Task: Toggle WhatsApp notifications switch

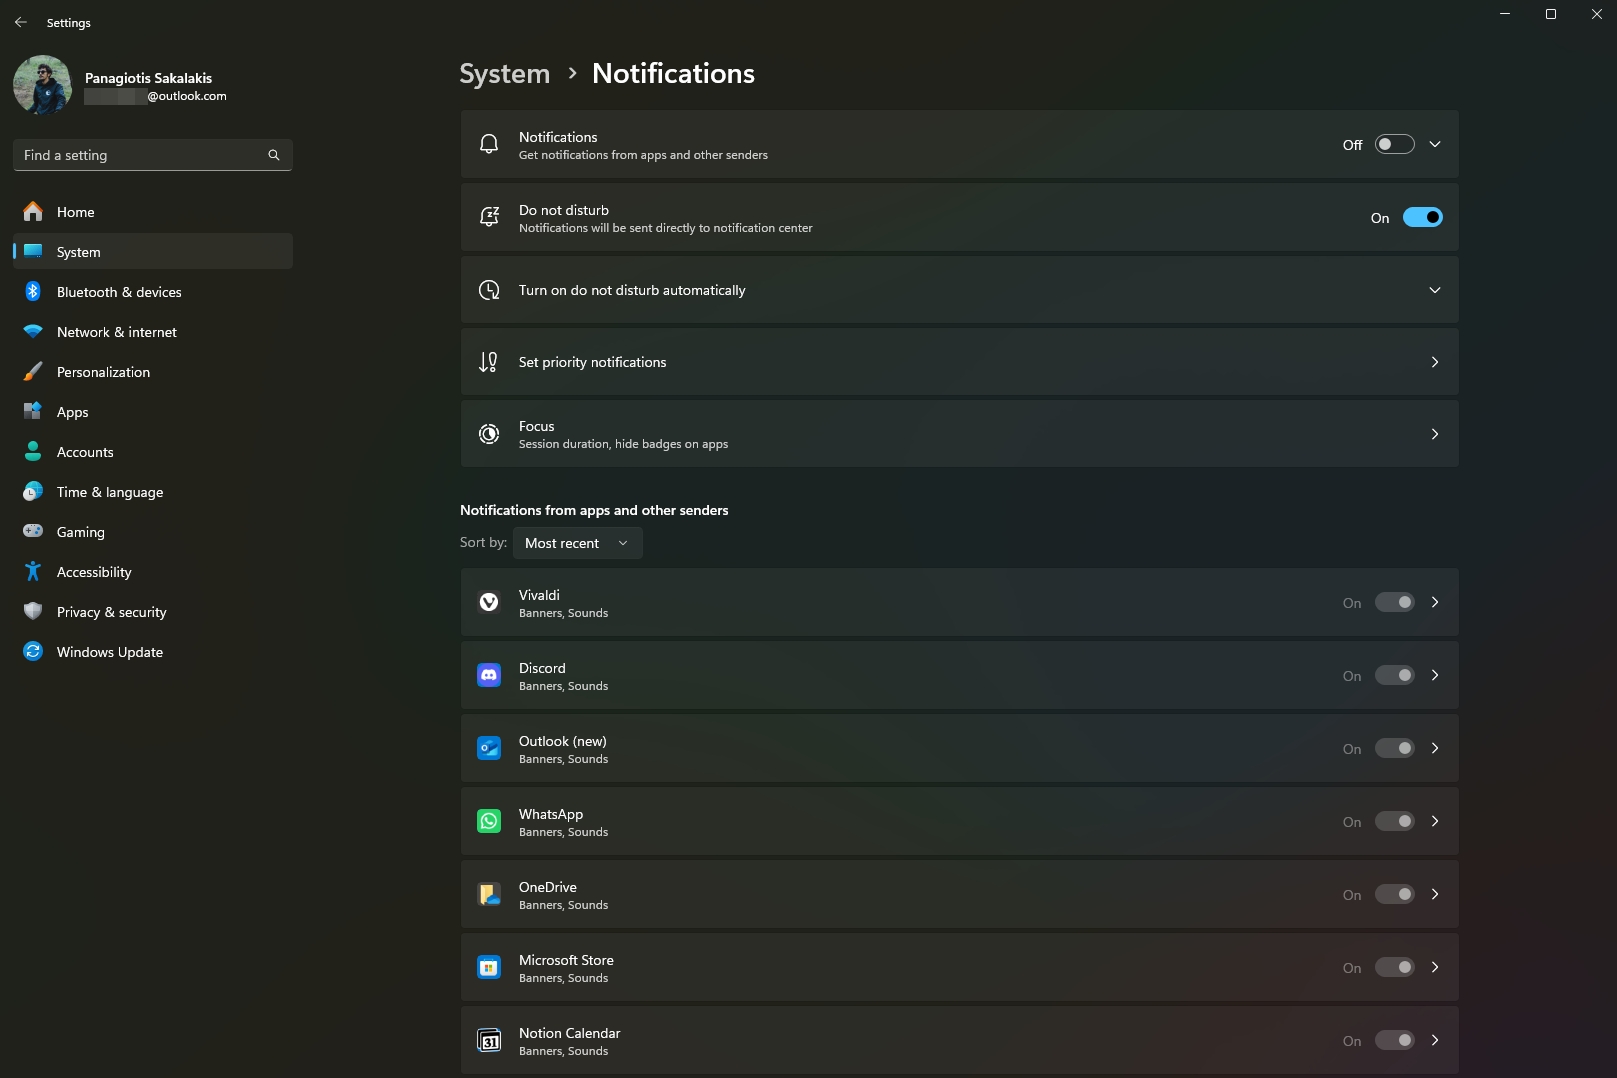Action: point(1394,821)
